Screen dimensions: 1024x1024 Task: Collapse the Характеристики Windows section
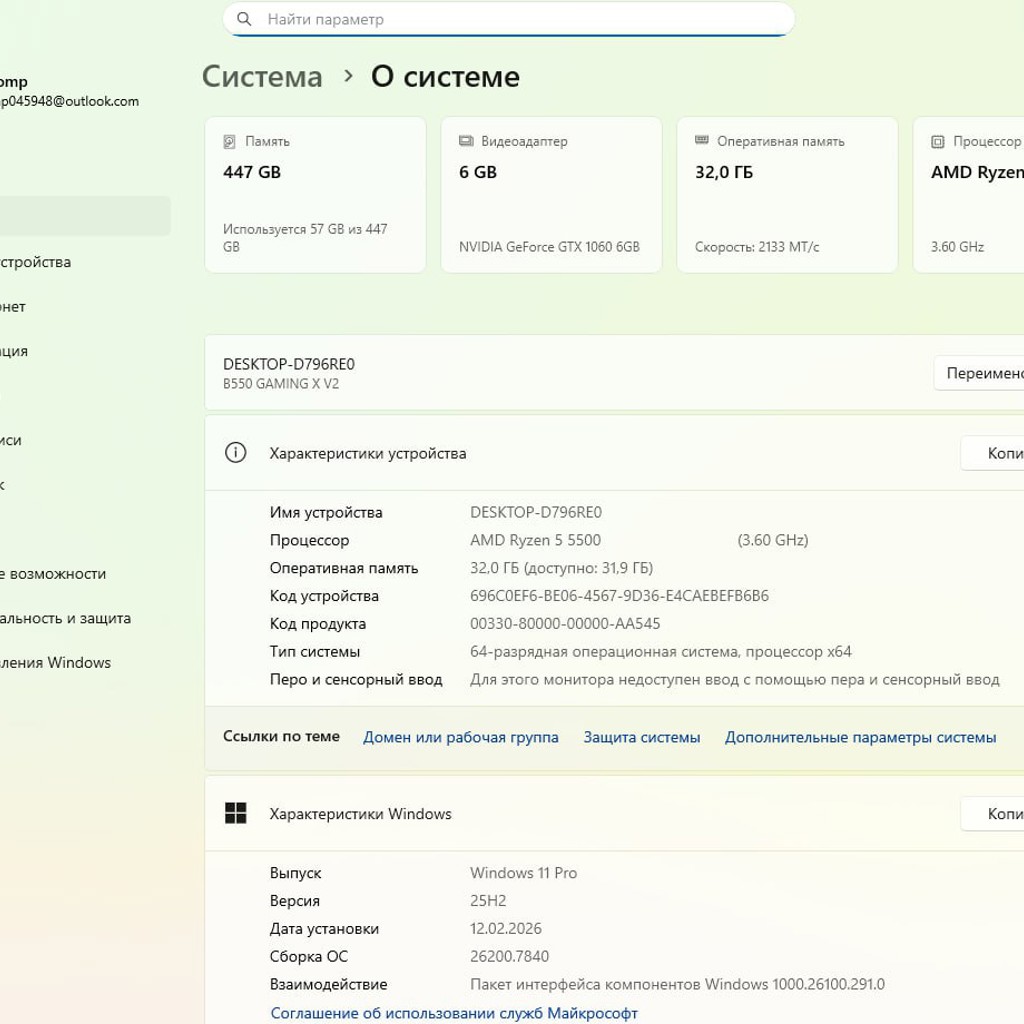coord(614,813)
